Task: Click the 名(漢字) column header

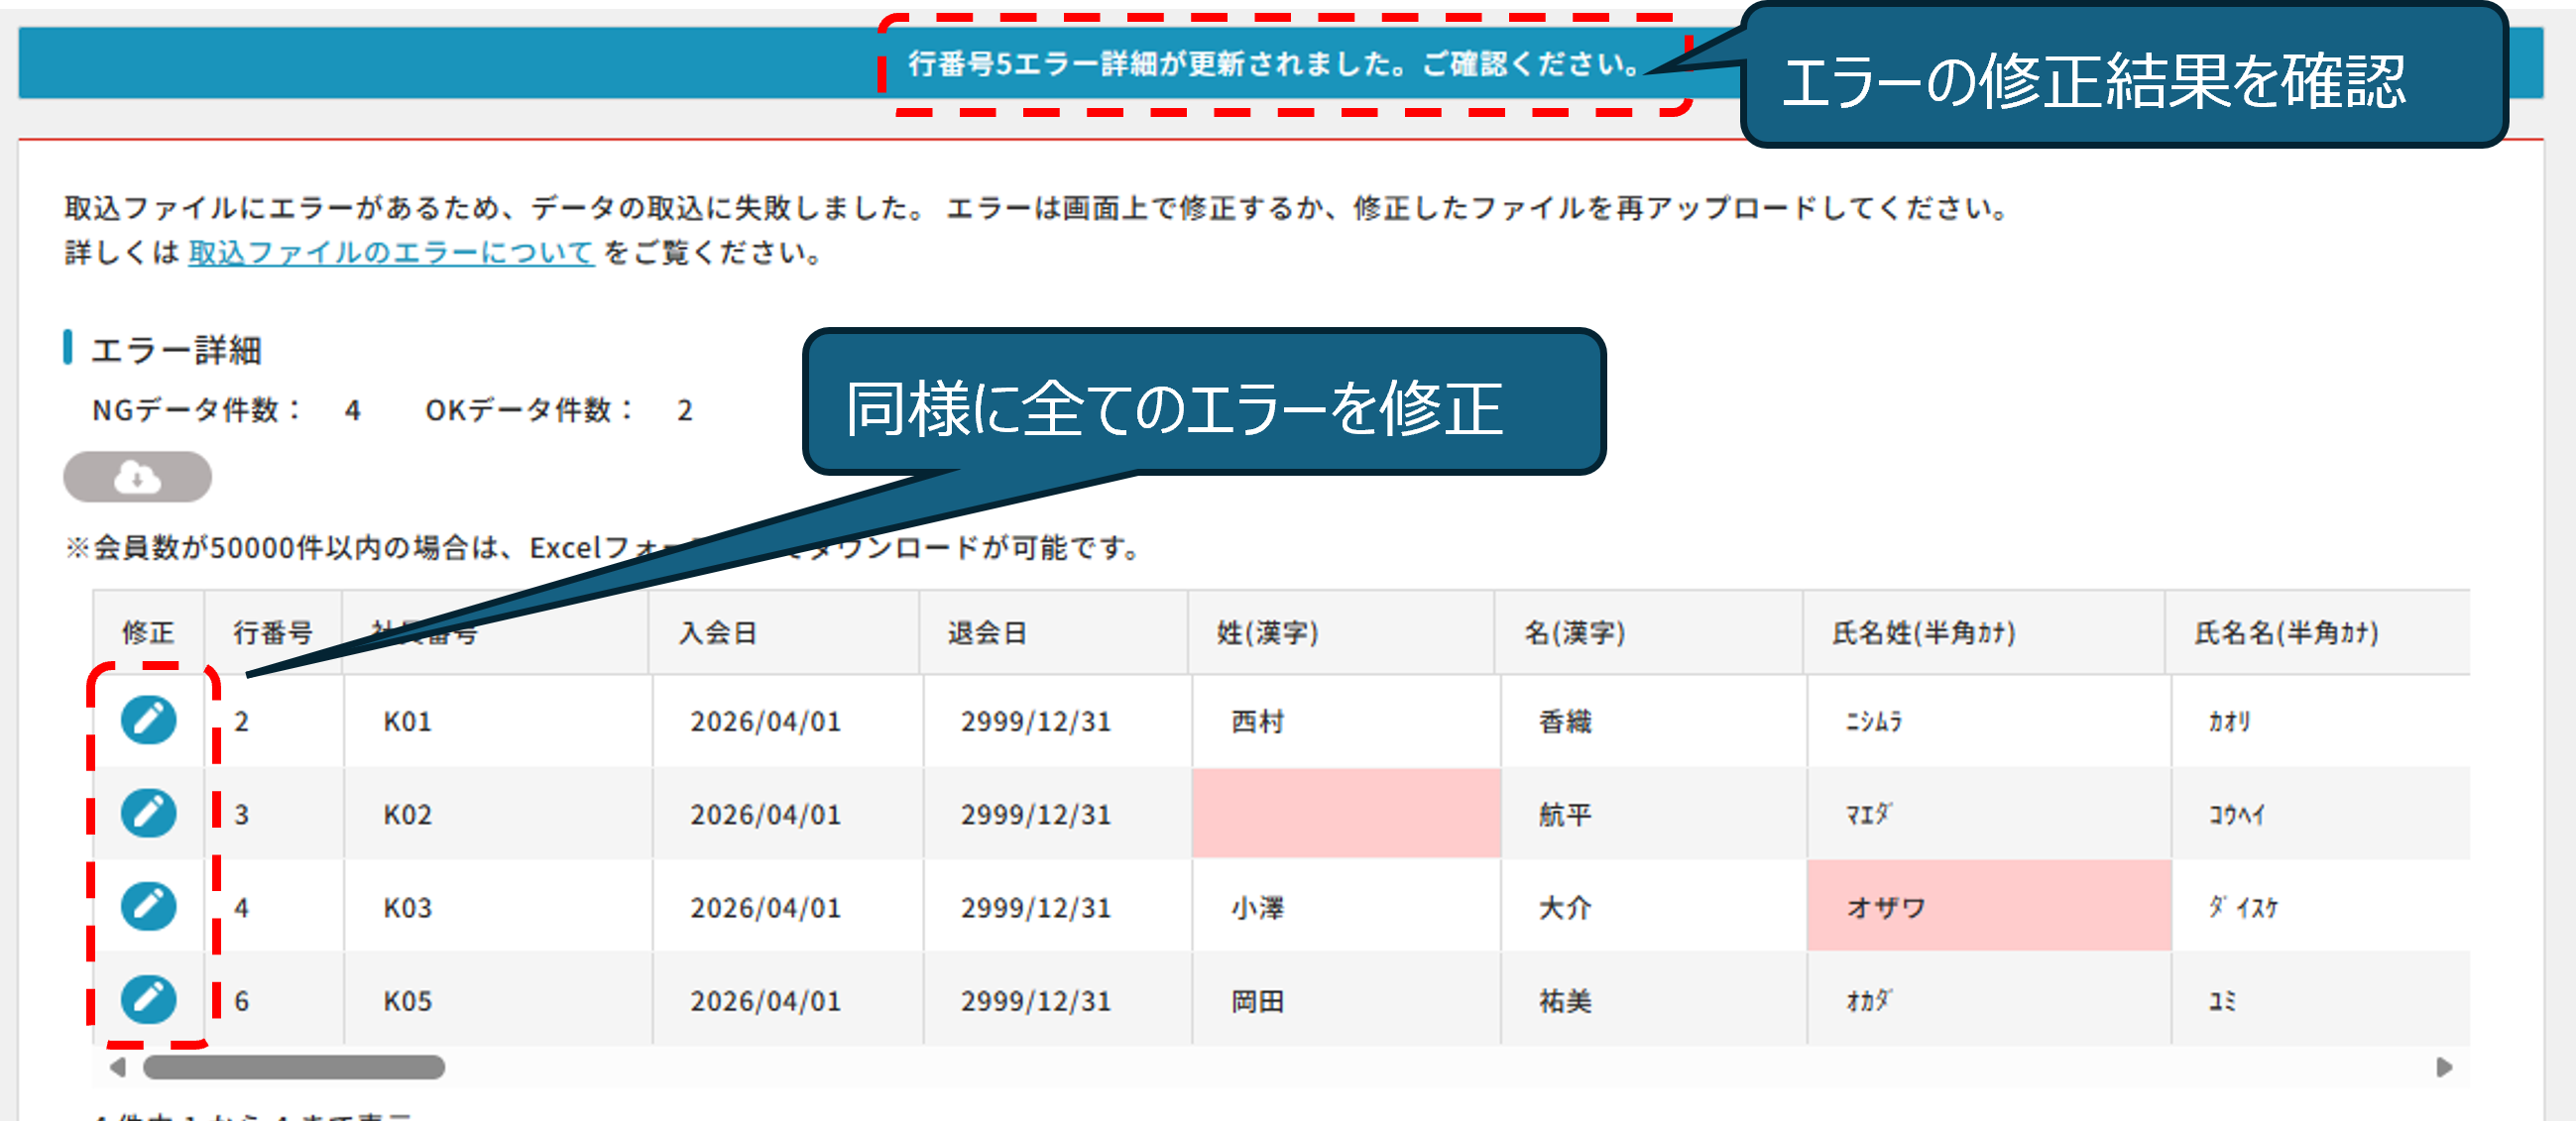Action: click(x=1574, y=632)
